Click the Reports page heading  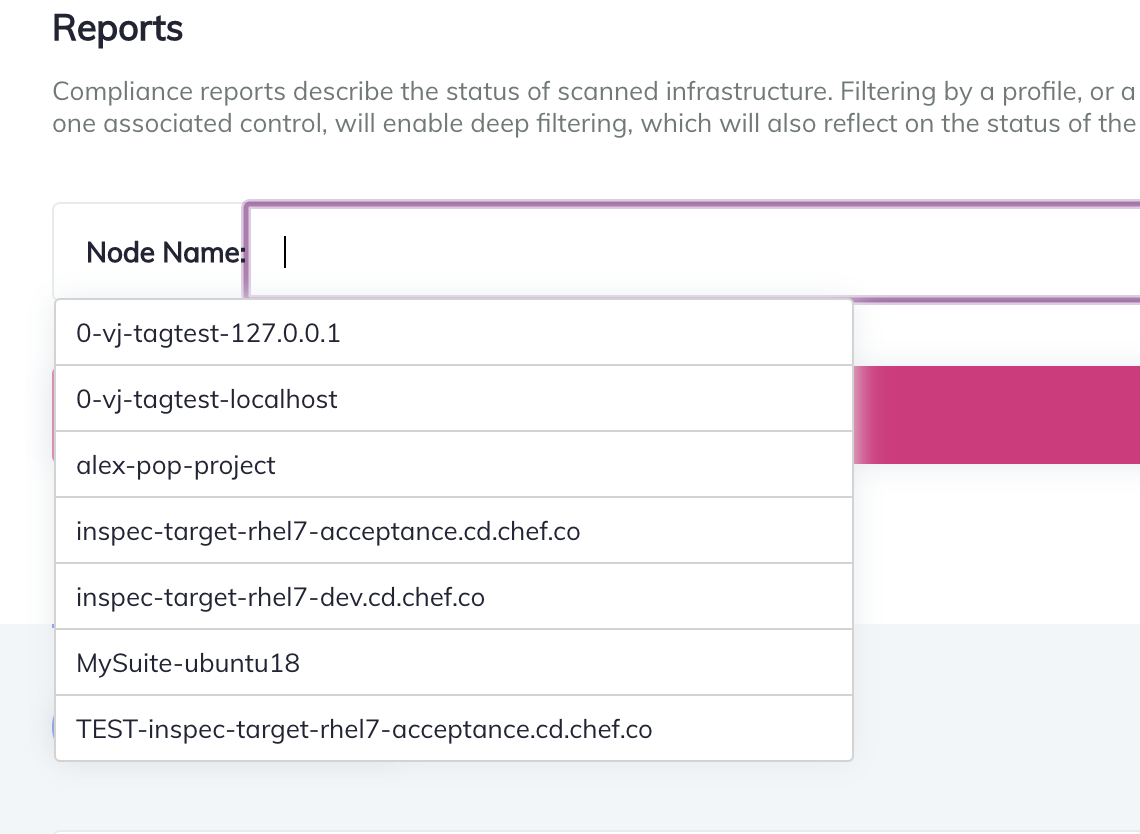(x=117, y=28)
